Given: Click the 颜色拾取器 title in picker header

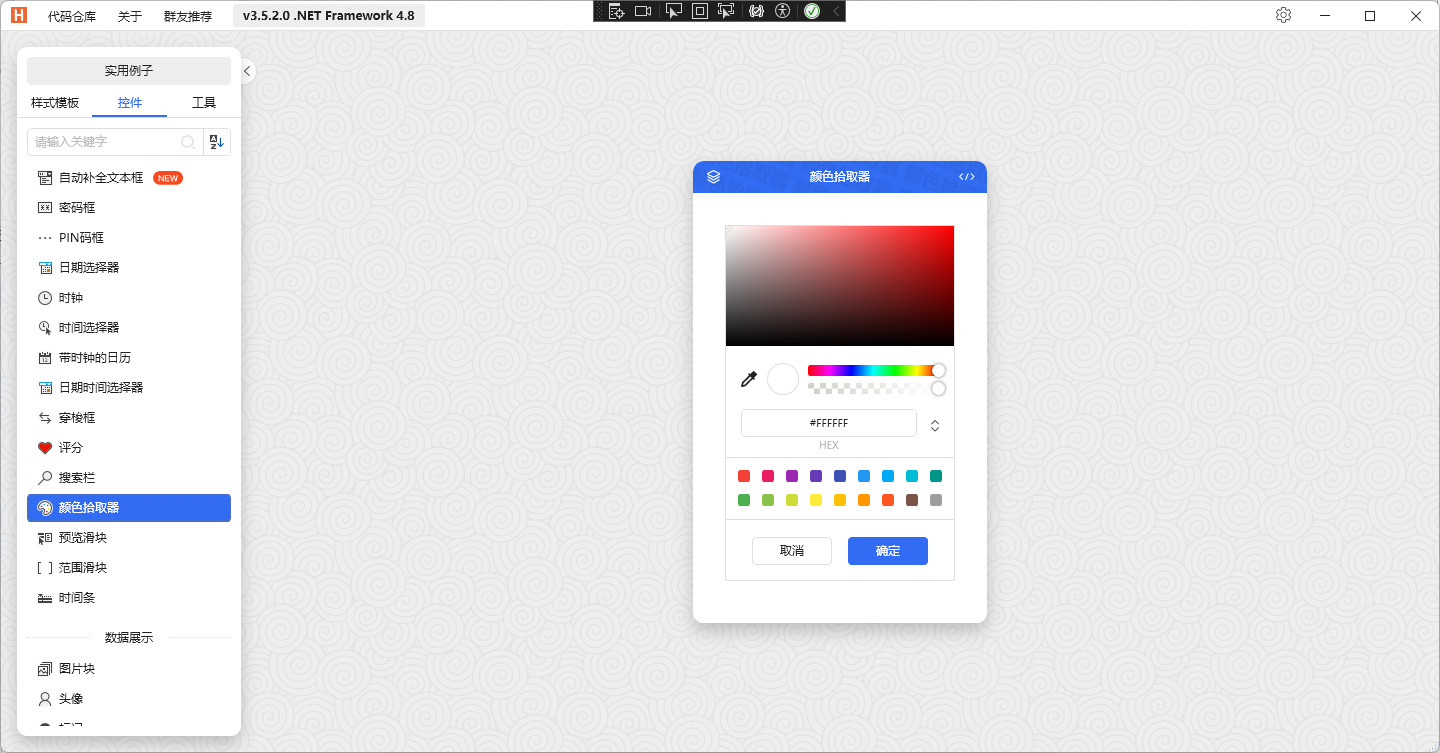Looking at the screenshot, I should tap(840, 177).
